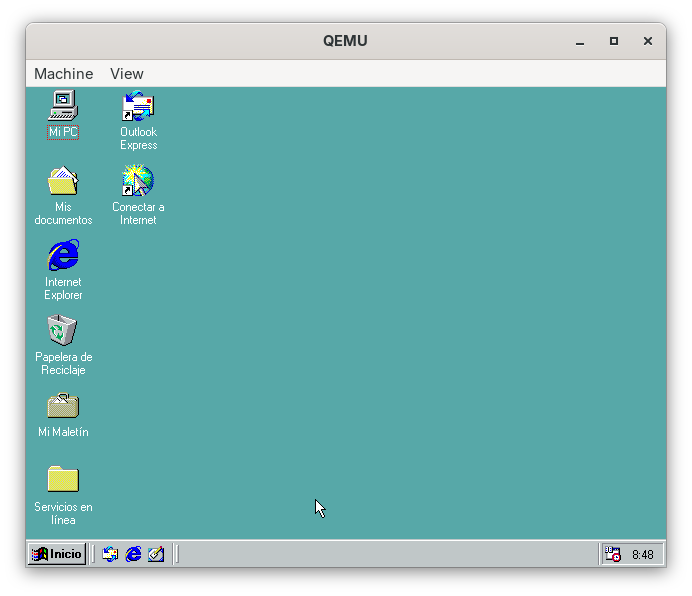Click the Task Scheduler icon in the system tray
692x596 pixels.
click(x=612, y=554)
